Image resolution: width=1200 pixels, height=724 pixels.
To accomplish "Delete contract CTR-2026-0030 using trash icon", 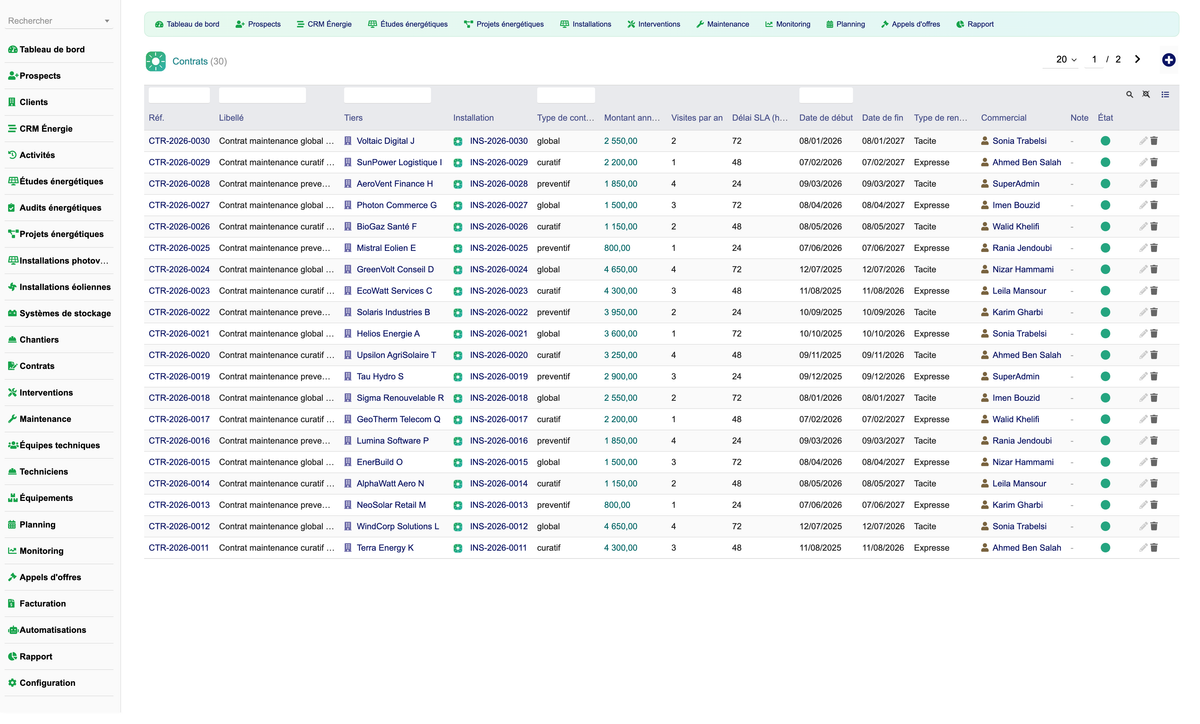I will (1154, 141).
